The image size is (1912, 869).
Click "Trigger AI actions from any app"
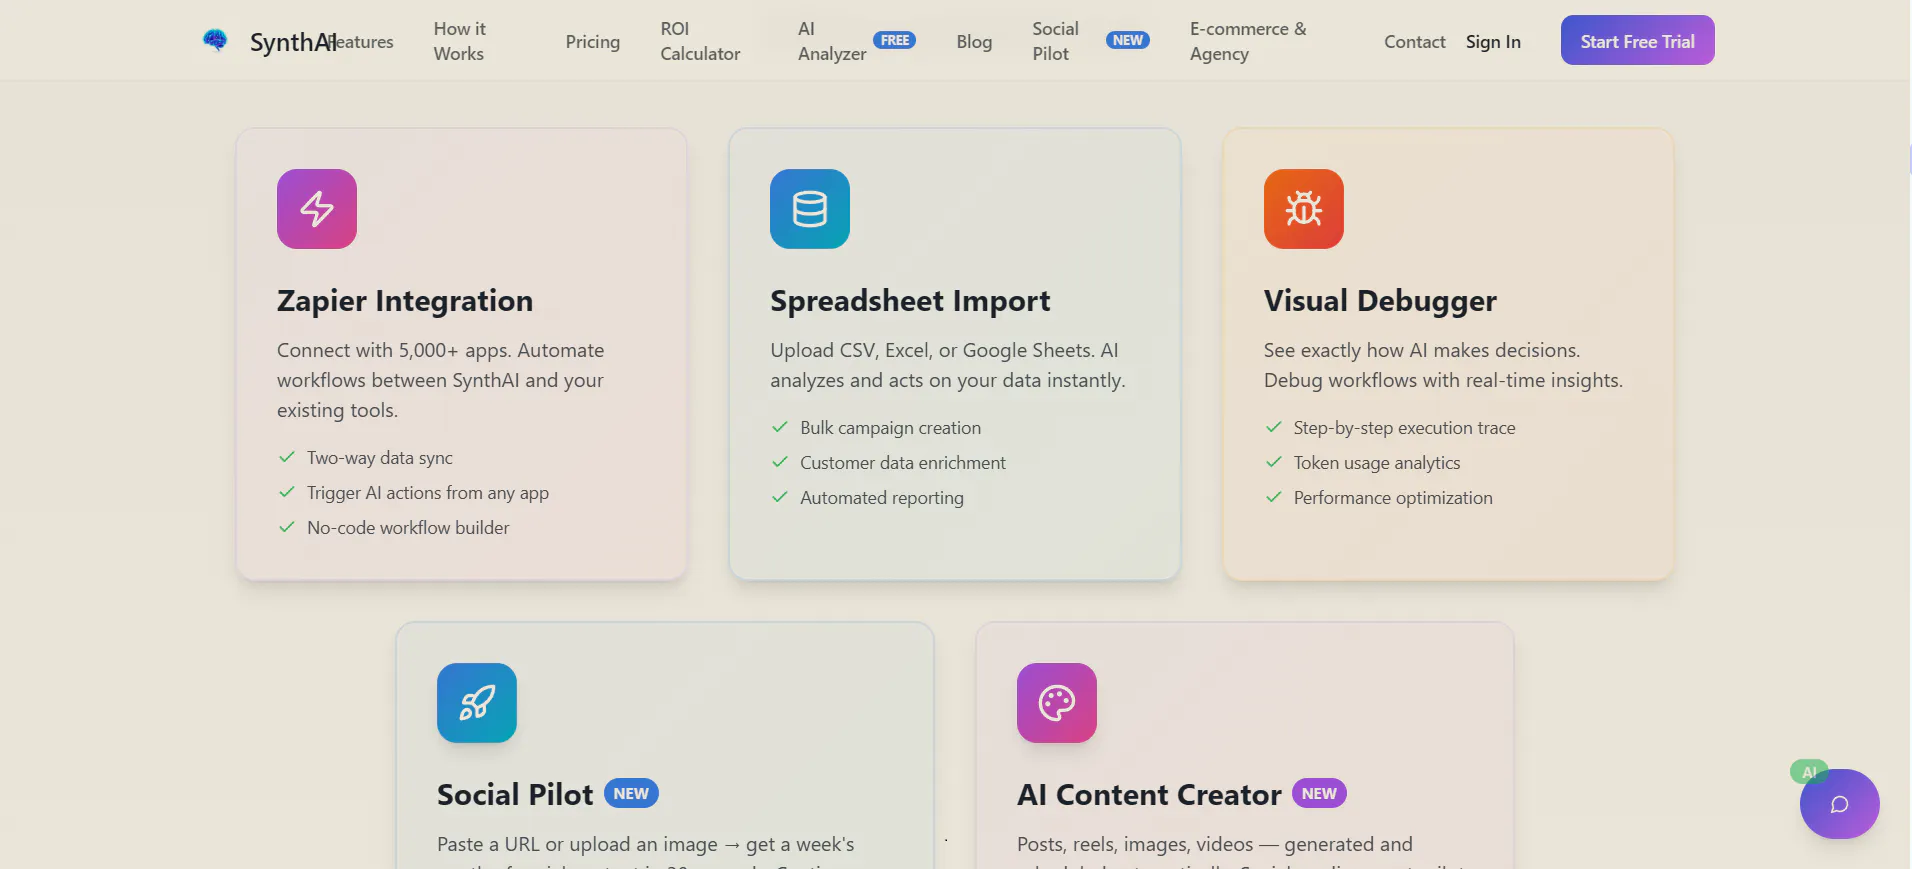(428, 493)
